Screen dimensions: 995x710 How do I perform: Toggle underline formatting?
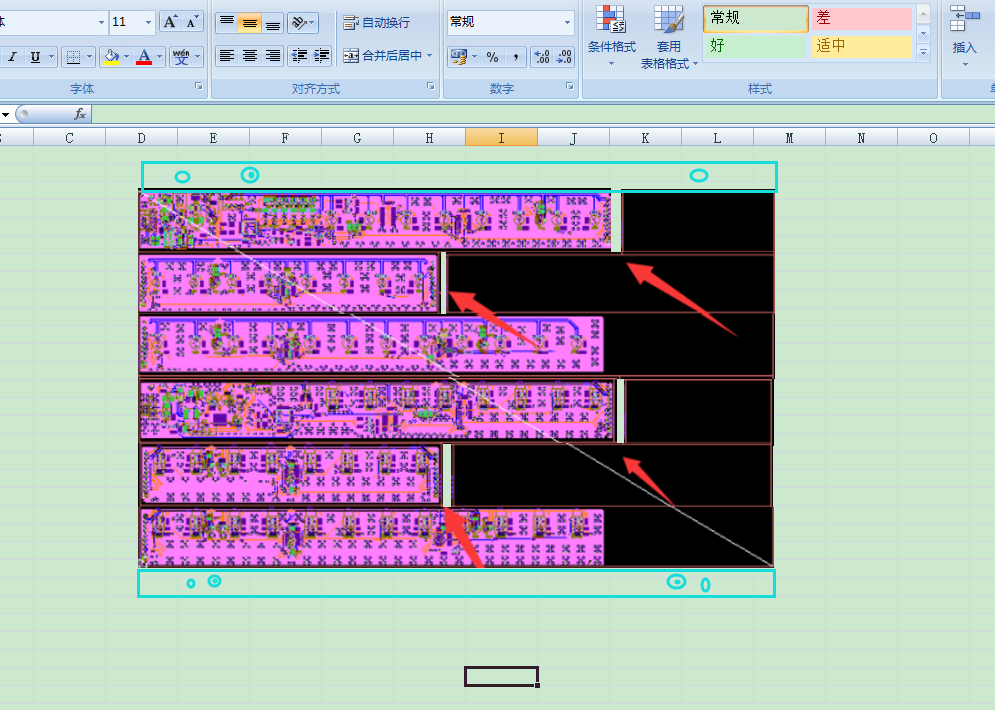click(x=36, y=57)
